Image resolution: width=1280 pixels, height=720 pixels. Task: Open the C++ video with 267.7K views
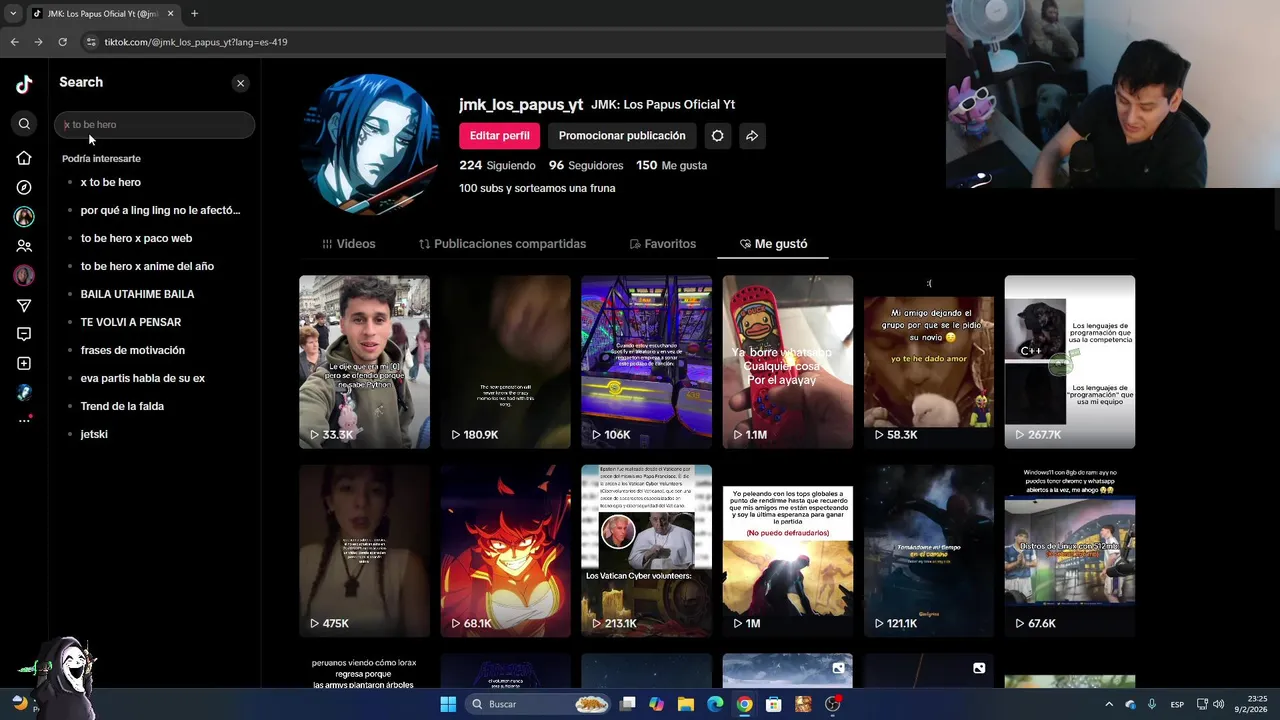pyautogui.click(x=1070, y=362)
